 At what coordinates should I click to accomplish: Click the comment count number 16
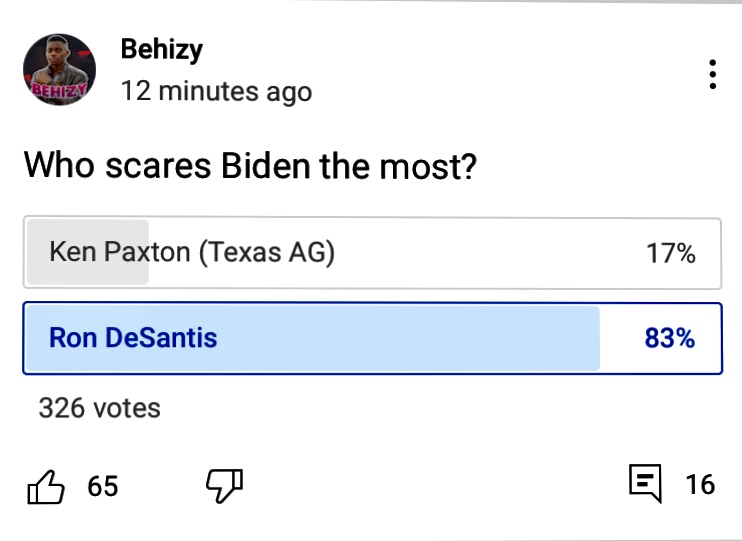click(x=700, y=486)
